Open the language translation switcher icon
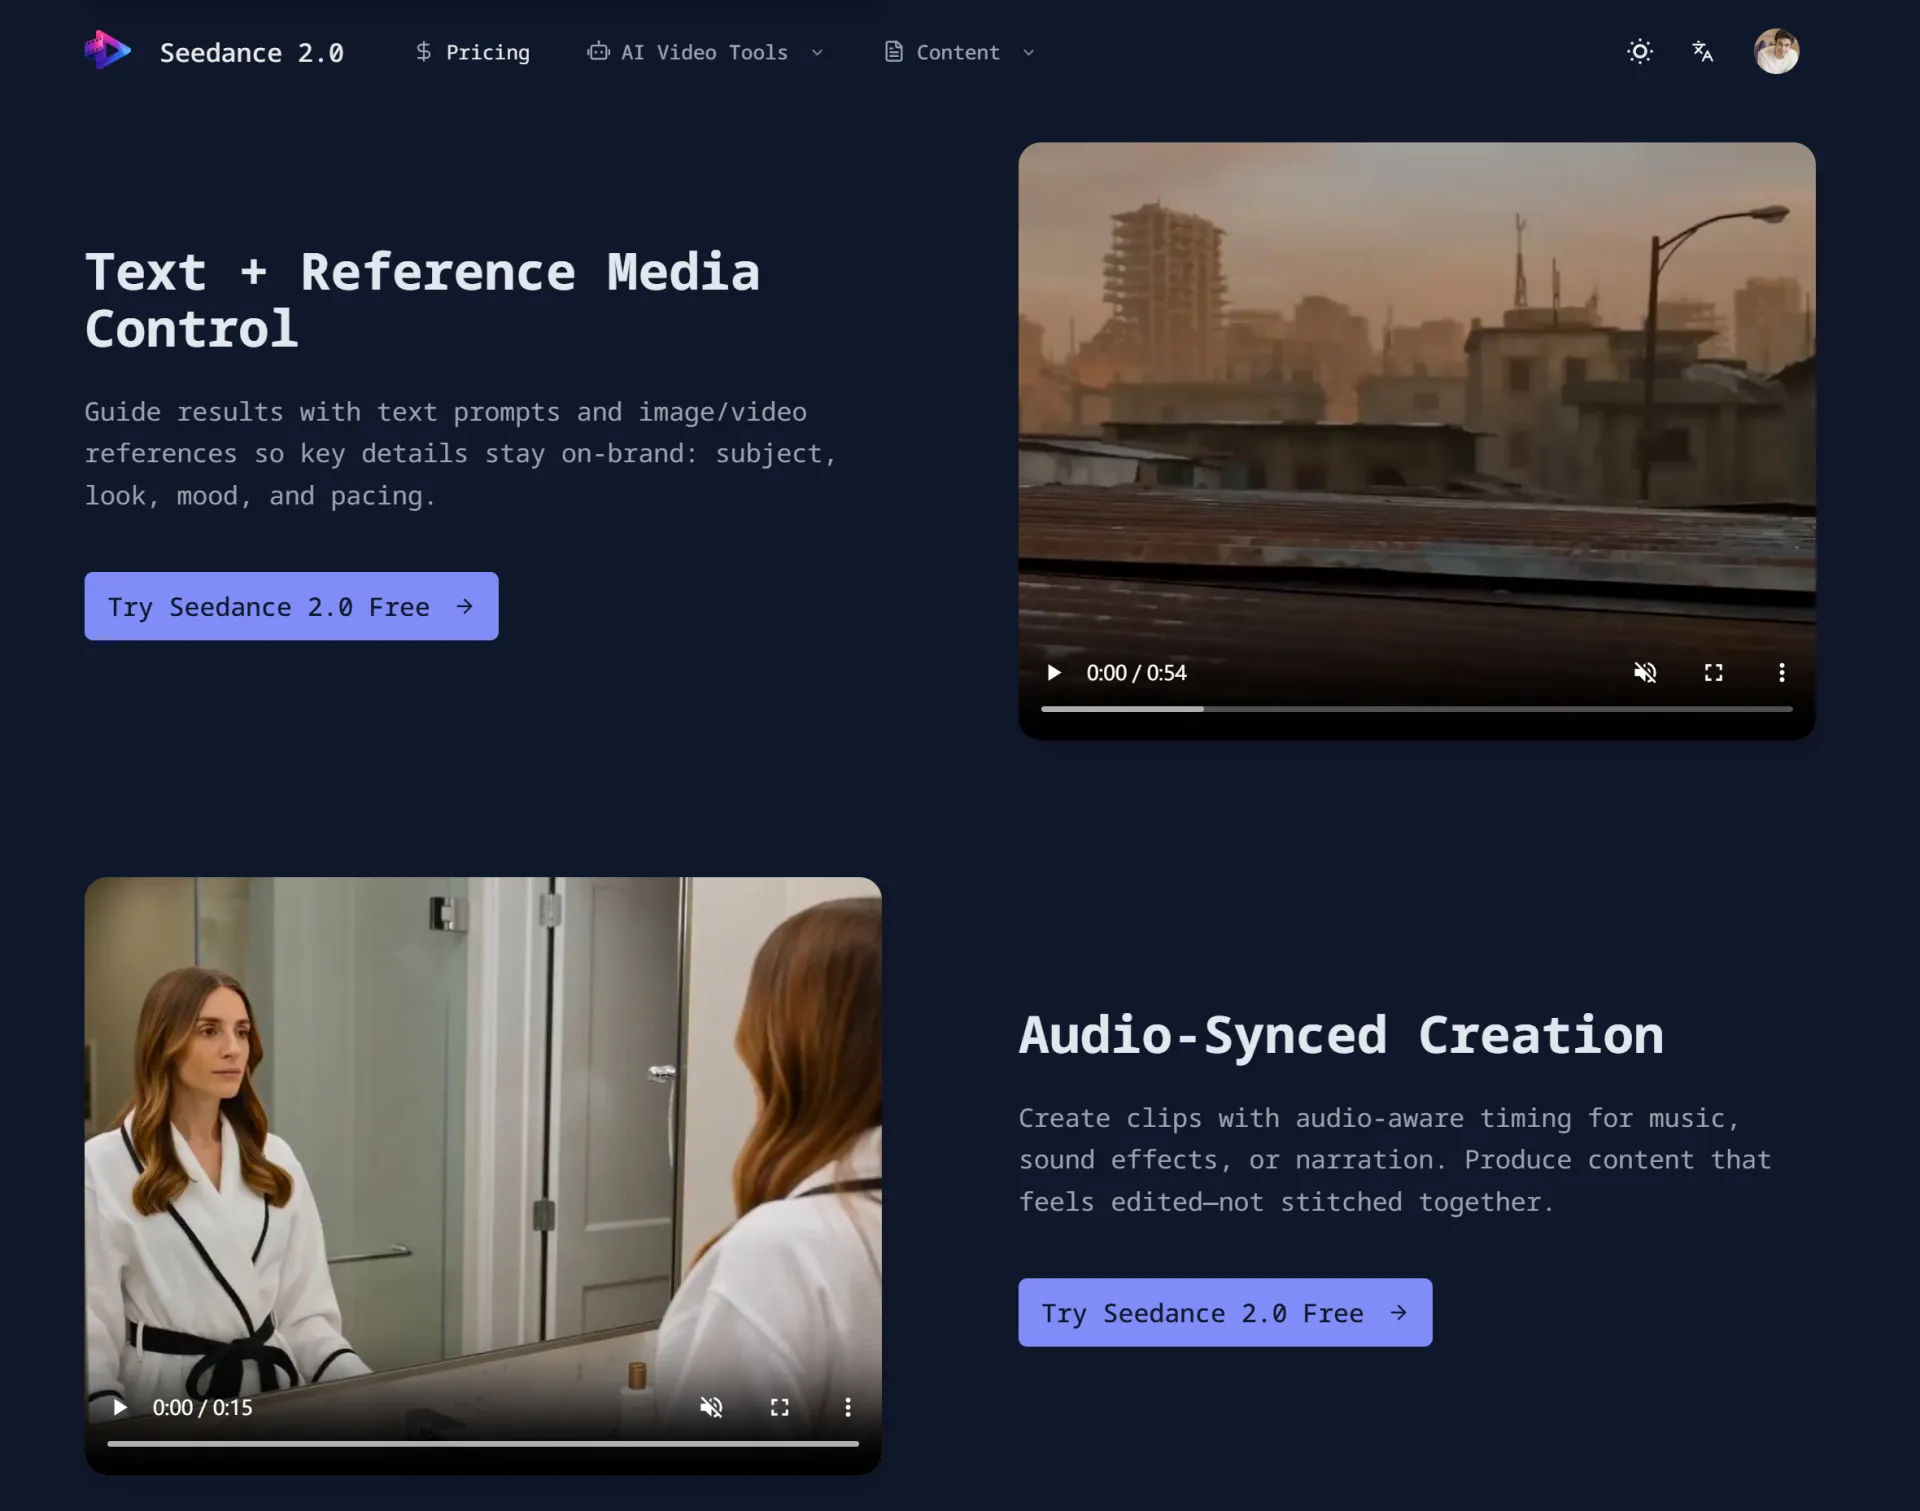 [x=1702, y=51]
